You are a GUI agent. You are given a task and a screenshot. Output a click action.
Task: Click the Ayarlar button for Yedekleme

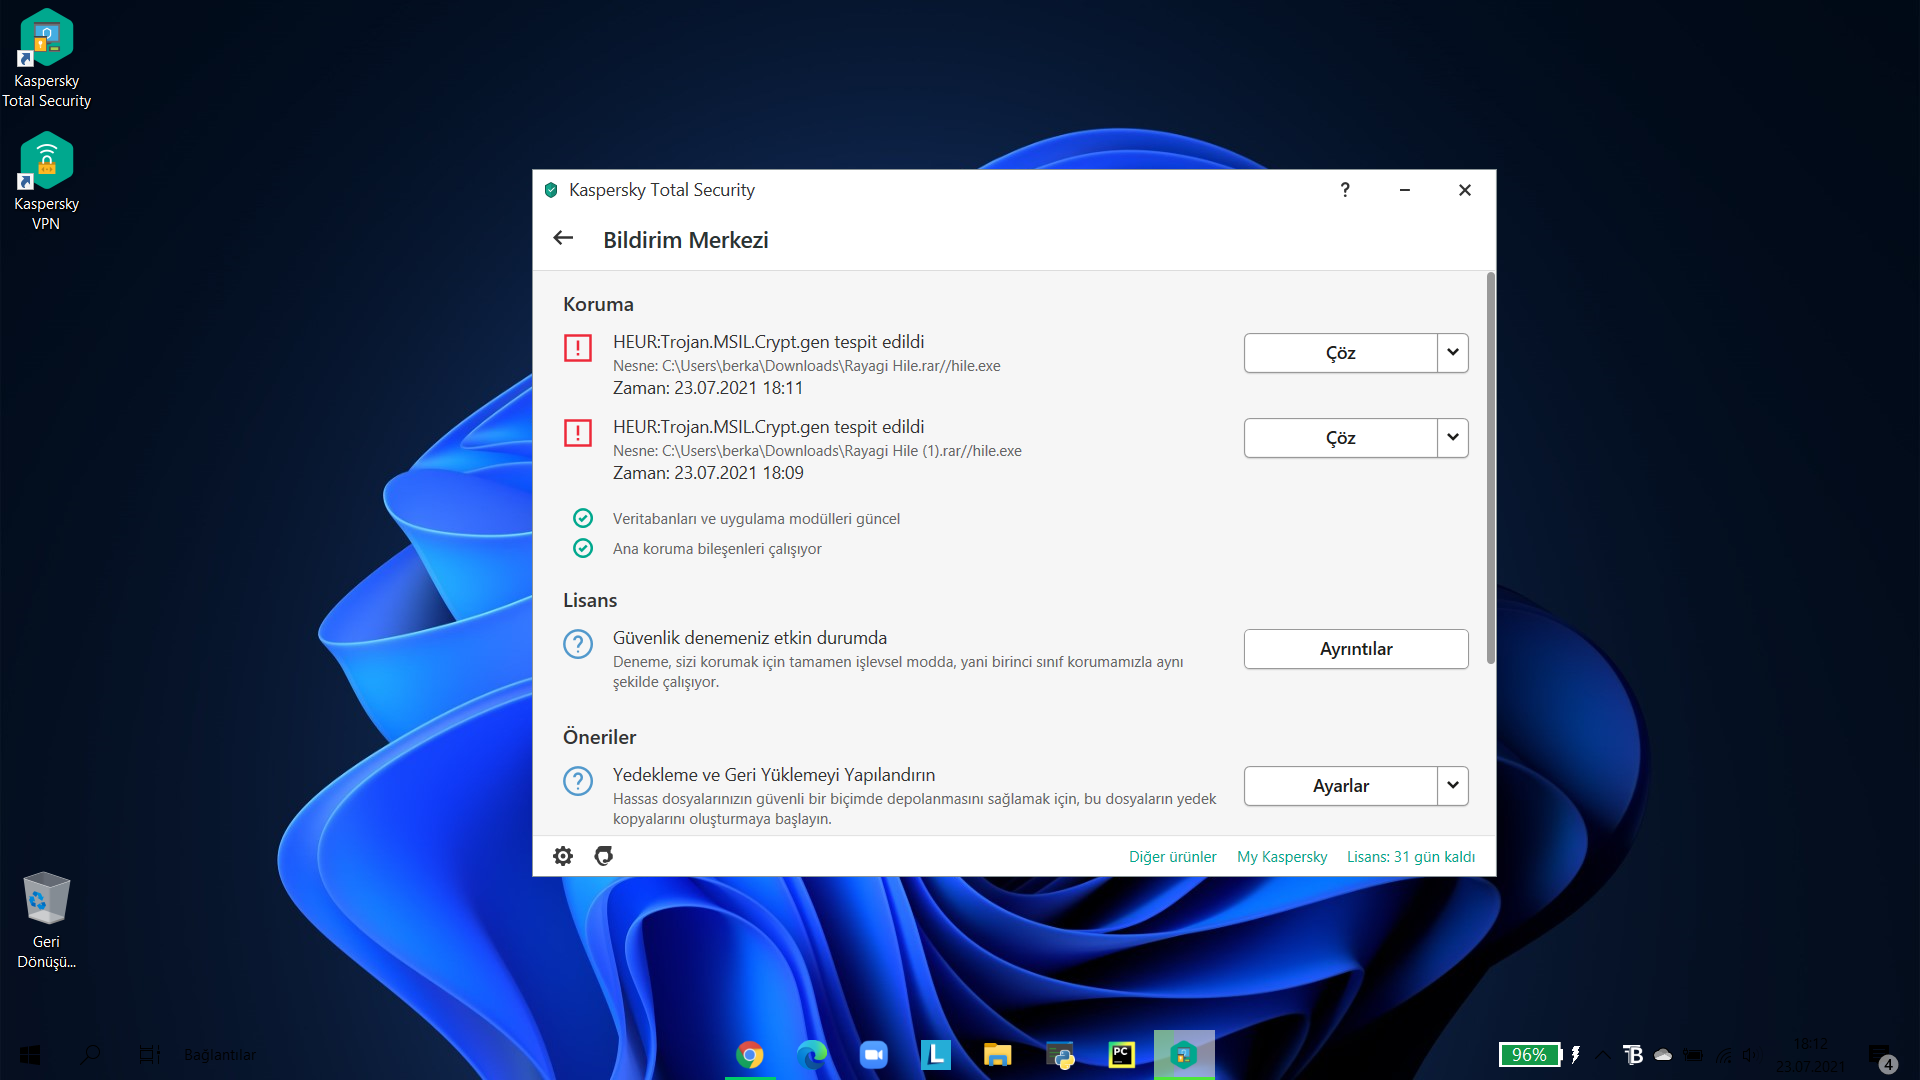1340,786
